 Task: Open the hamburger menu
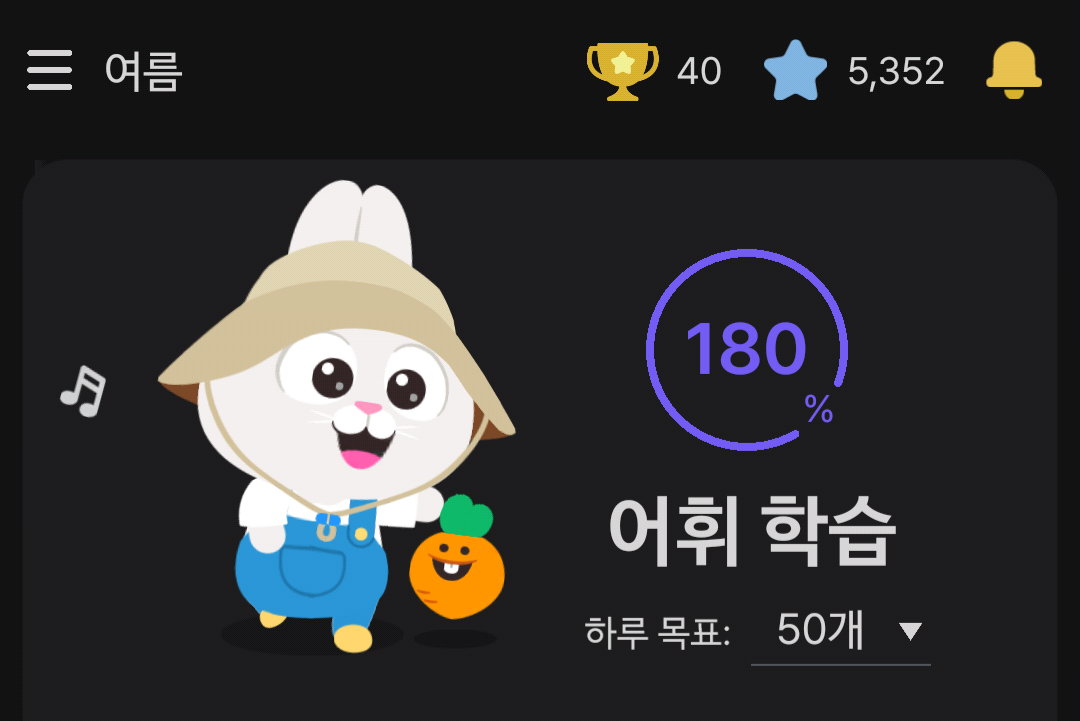[x=50, y=70]
